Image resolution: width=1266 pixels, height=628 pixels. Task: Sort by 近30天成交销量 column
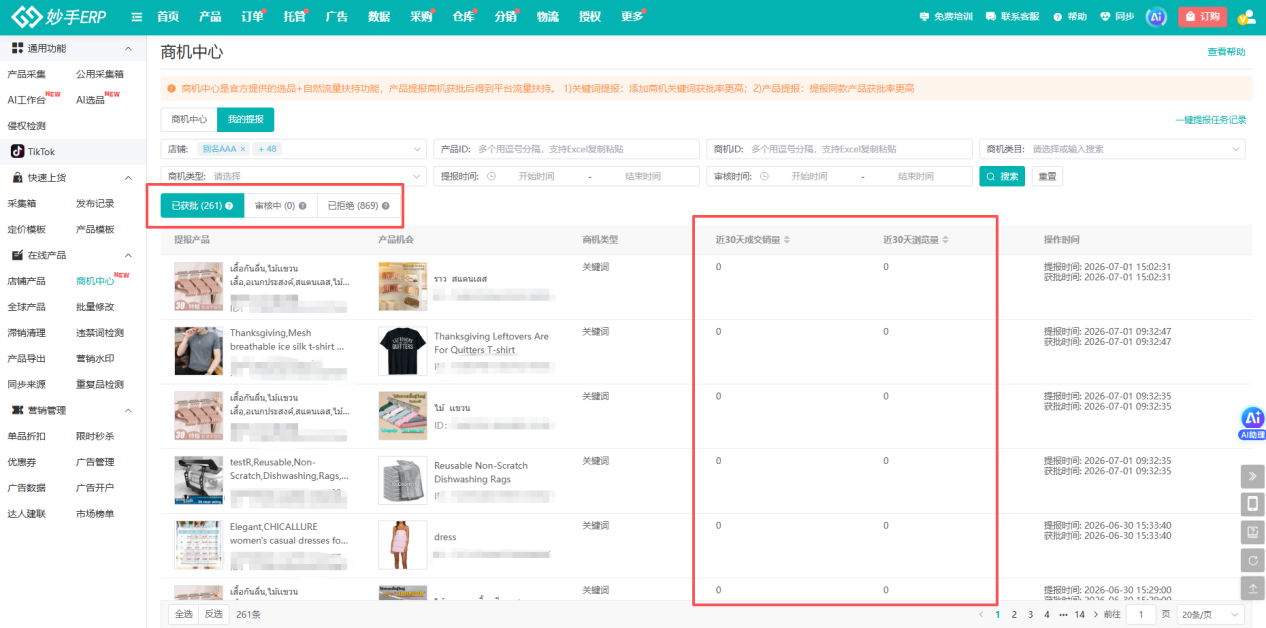[753, 240]
